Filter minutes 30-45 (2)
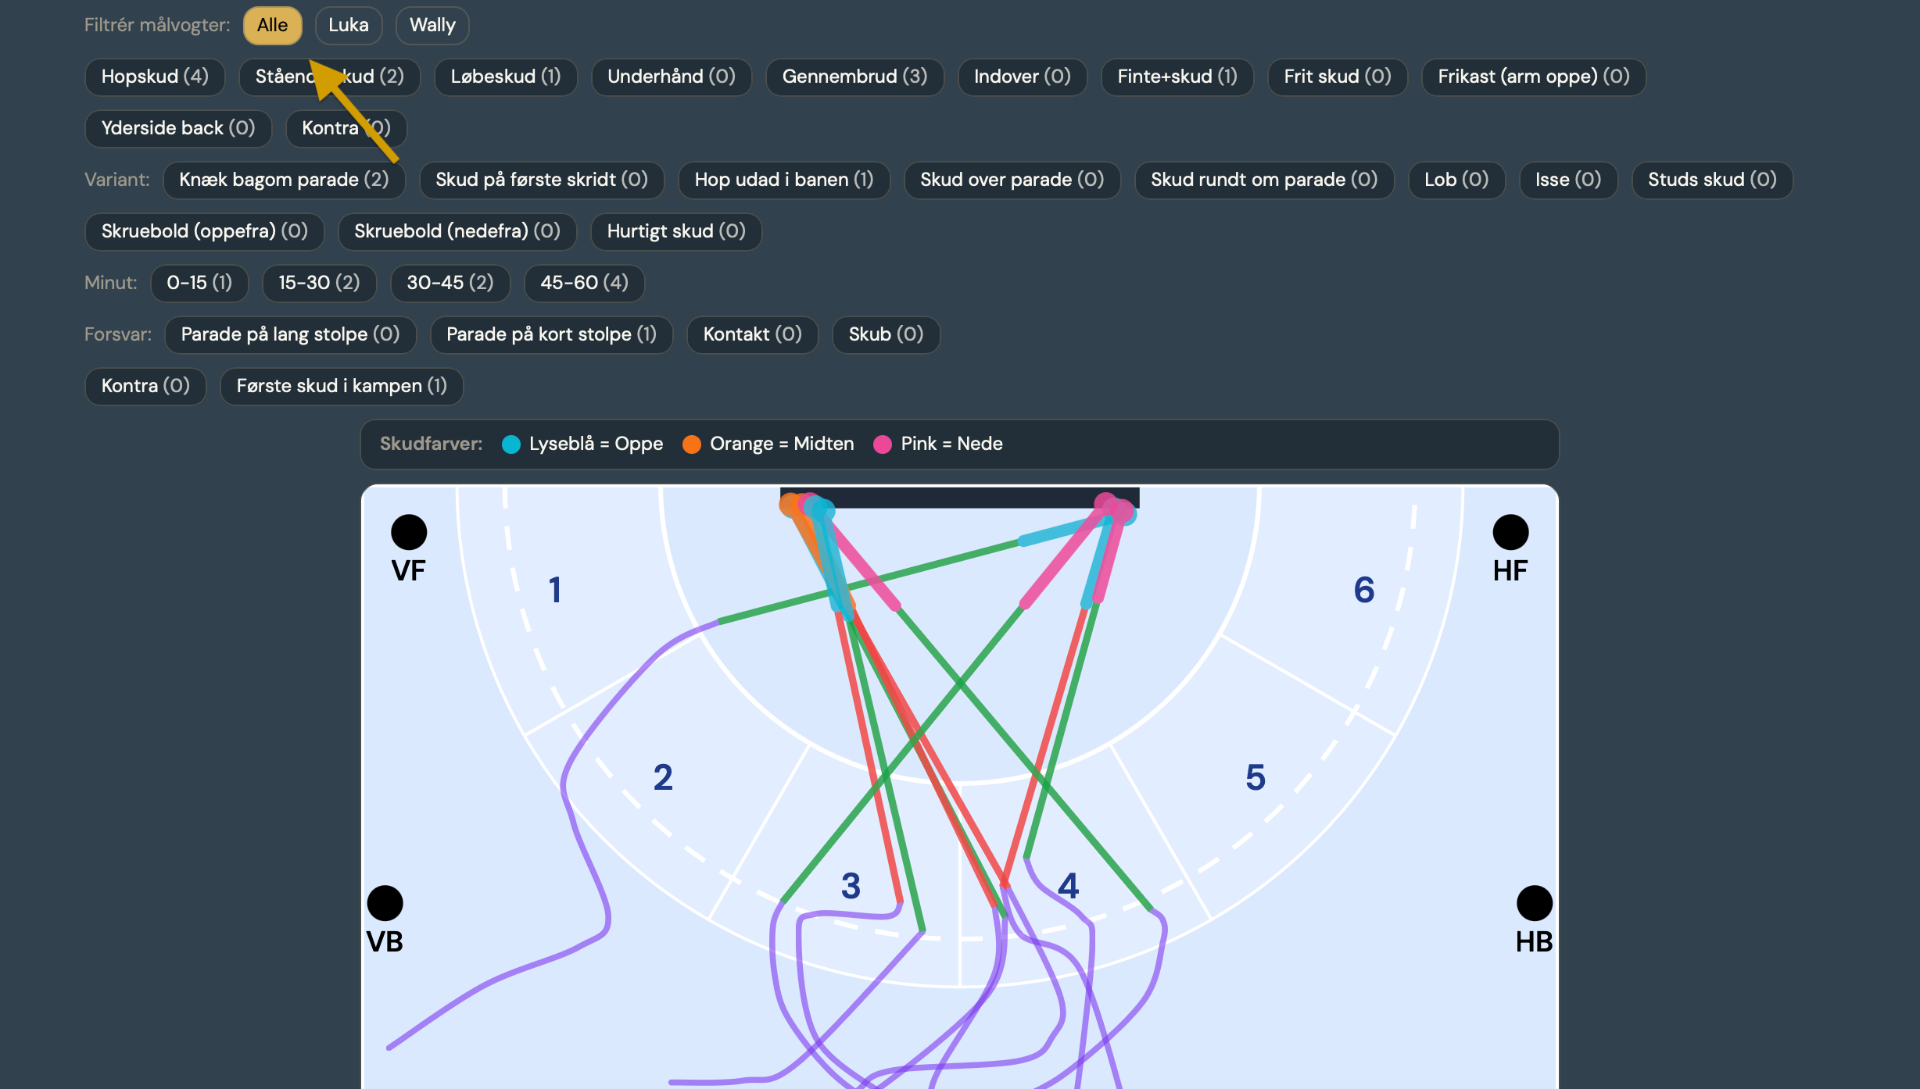Viewport: 1920px width, 1089px height. click(450, 283)
